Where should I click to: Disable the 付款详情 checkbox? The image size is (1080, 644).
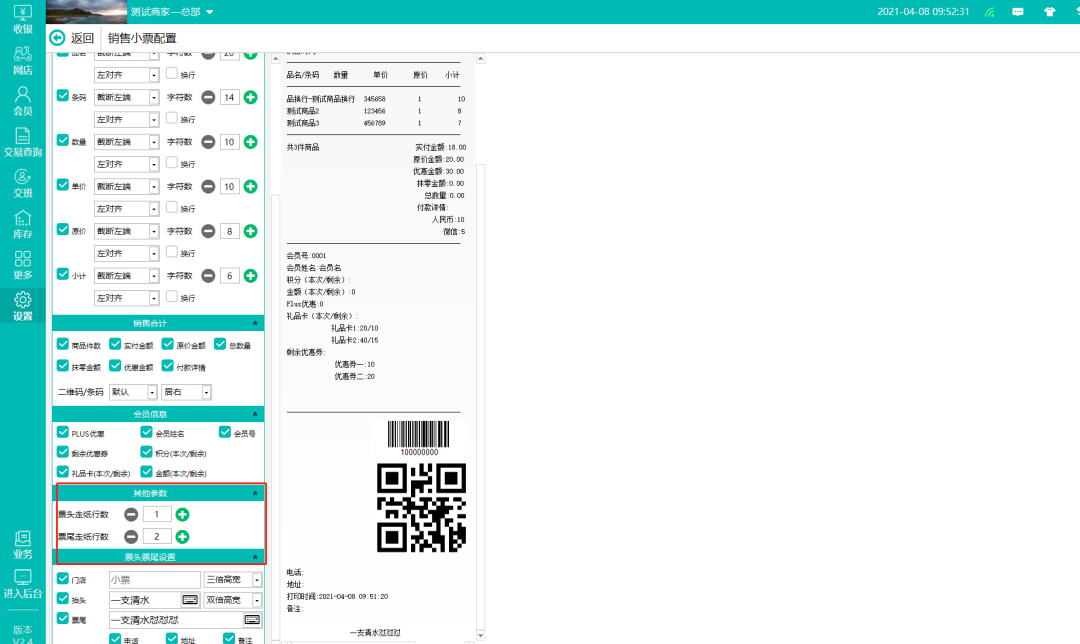coord(167,367)
